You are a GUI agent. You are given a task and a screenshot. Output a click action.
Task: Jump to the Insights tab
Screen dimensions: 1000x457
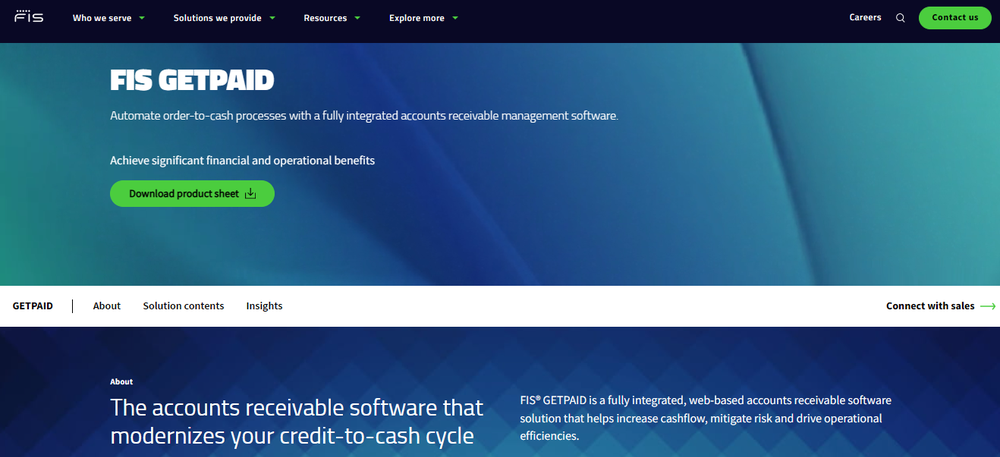[x=264, y=306]
